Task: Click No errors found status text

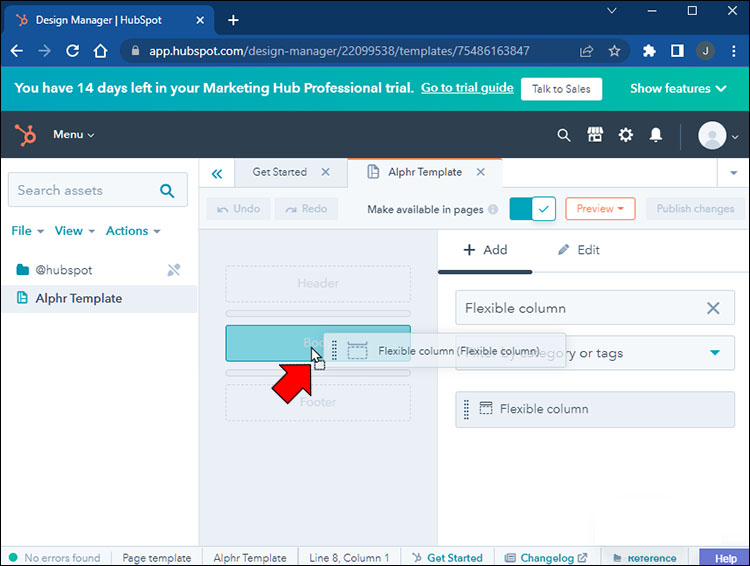Action: tap(62, 558)
